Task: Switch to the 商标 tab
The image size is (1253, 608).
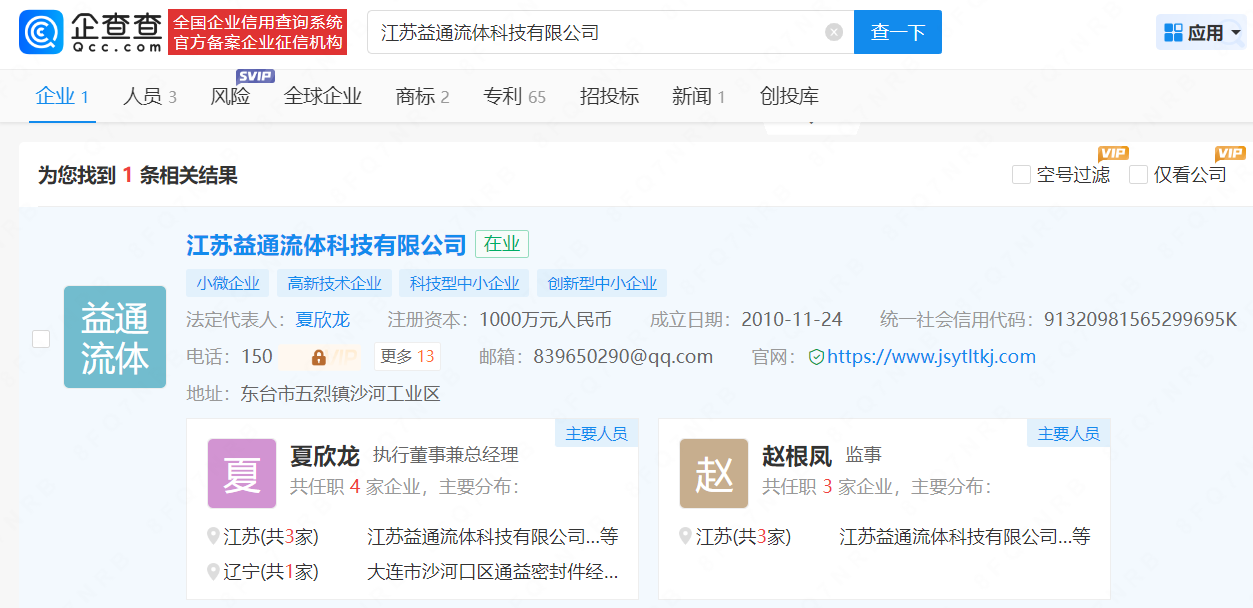Action: click(422, 96)
